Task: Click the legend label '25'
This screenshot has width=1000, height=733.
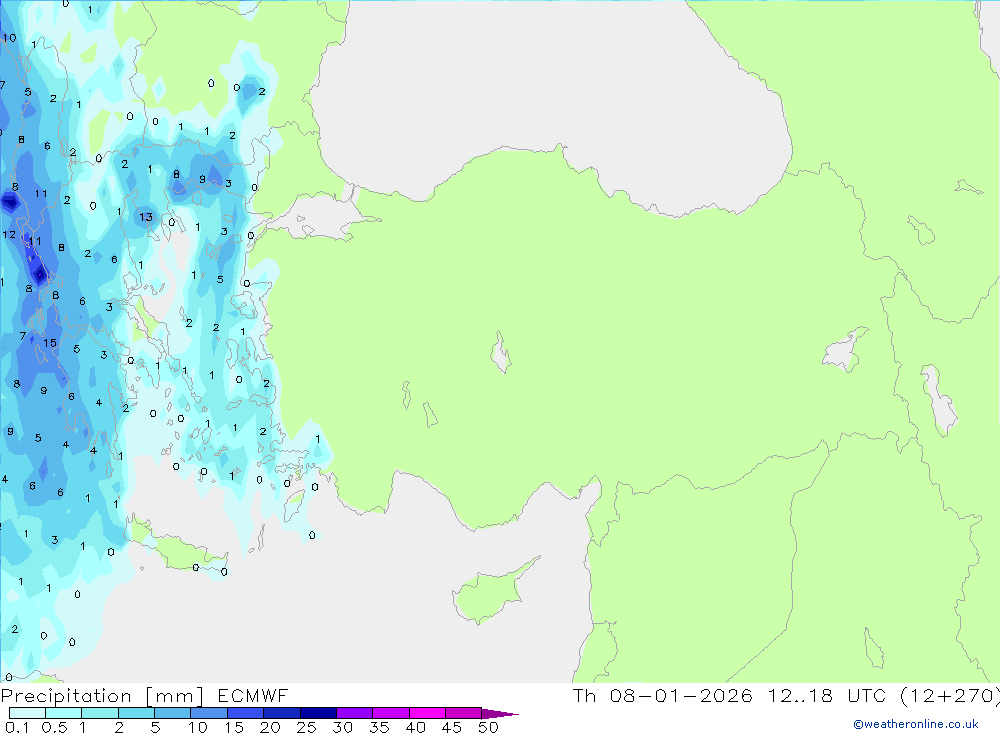Action: 306,727
